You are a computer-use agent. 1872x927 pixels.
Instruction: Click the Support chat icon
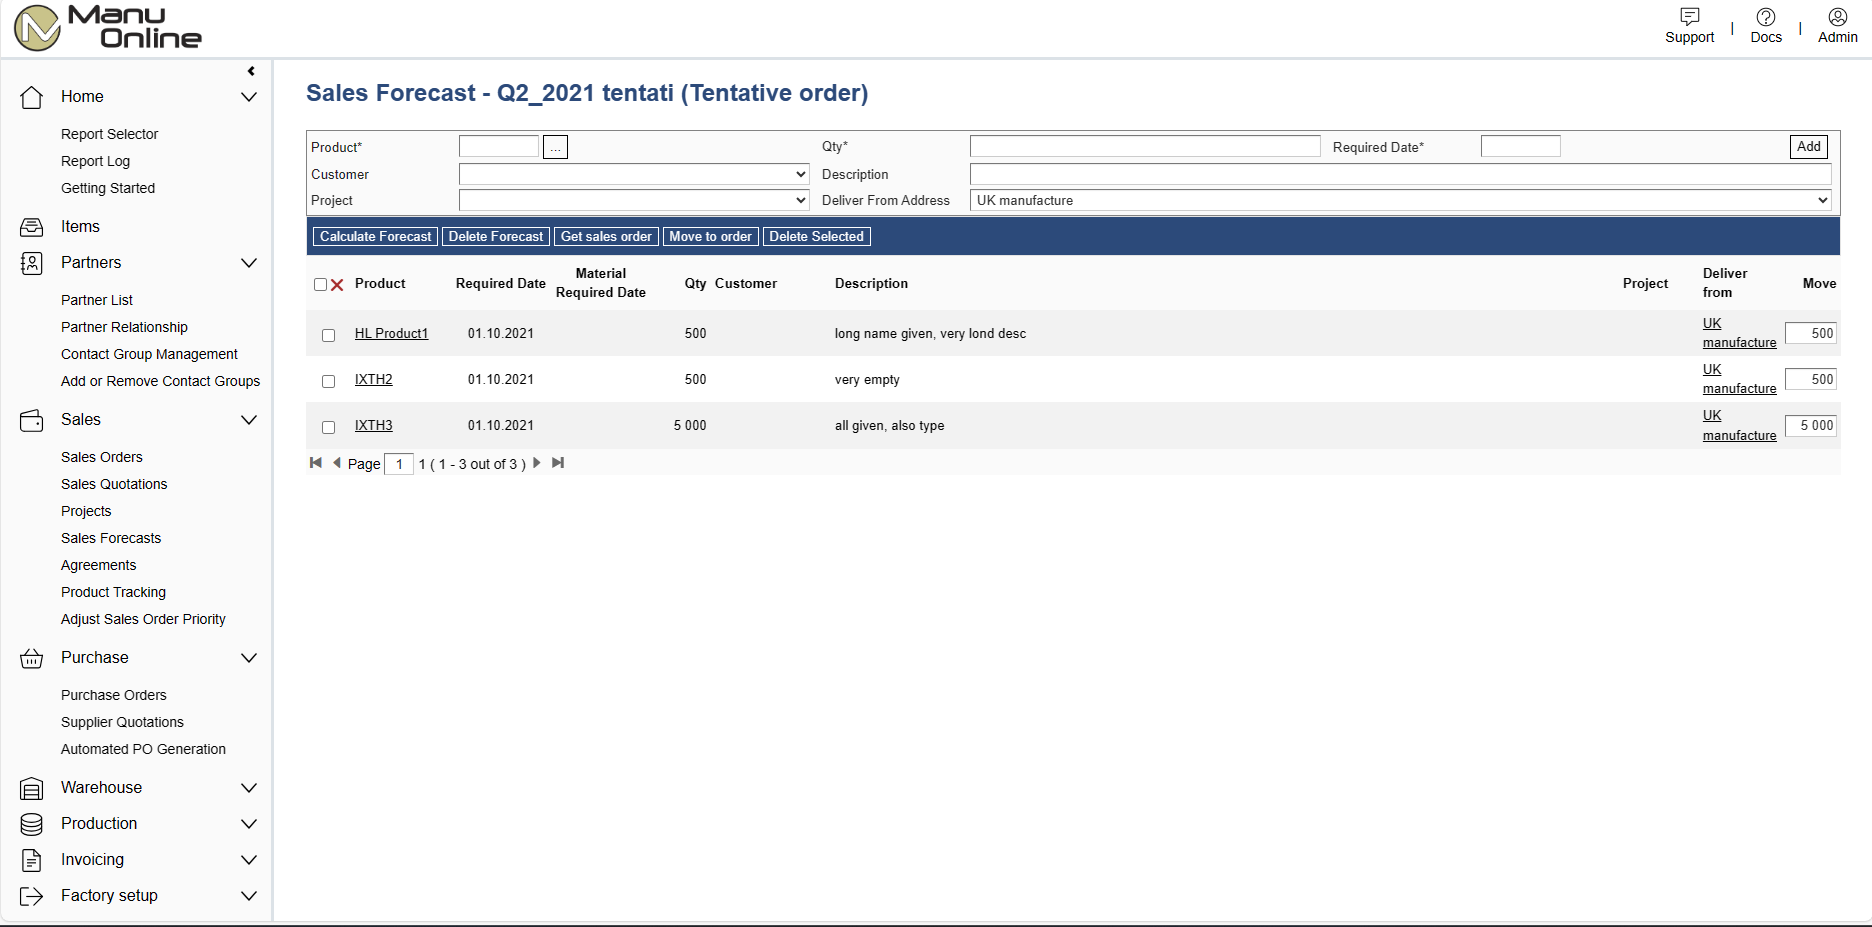1689,17
